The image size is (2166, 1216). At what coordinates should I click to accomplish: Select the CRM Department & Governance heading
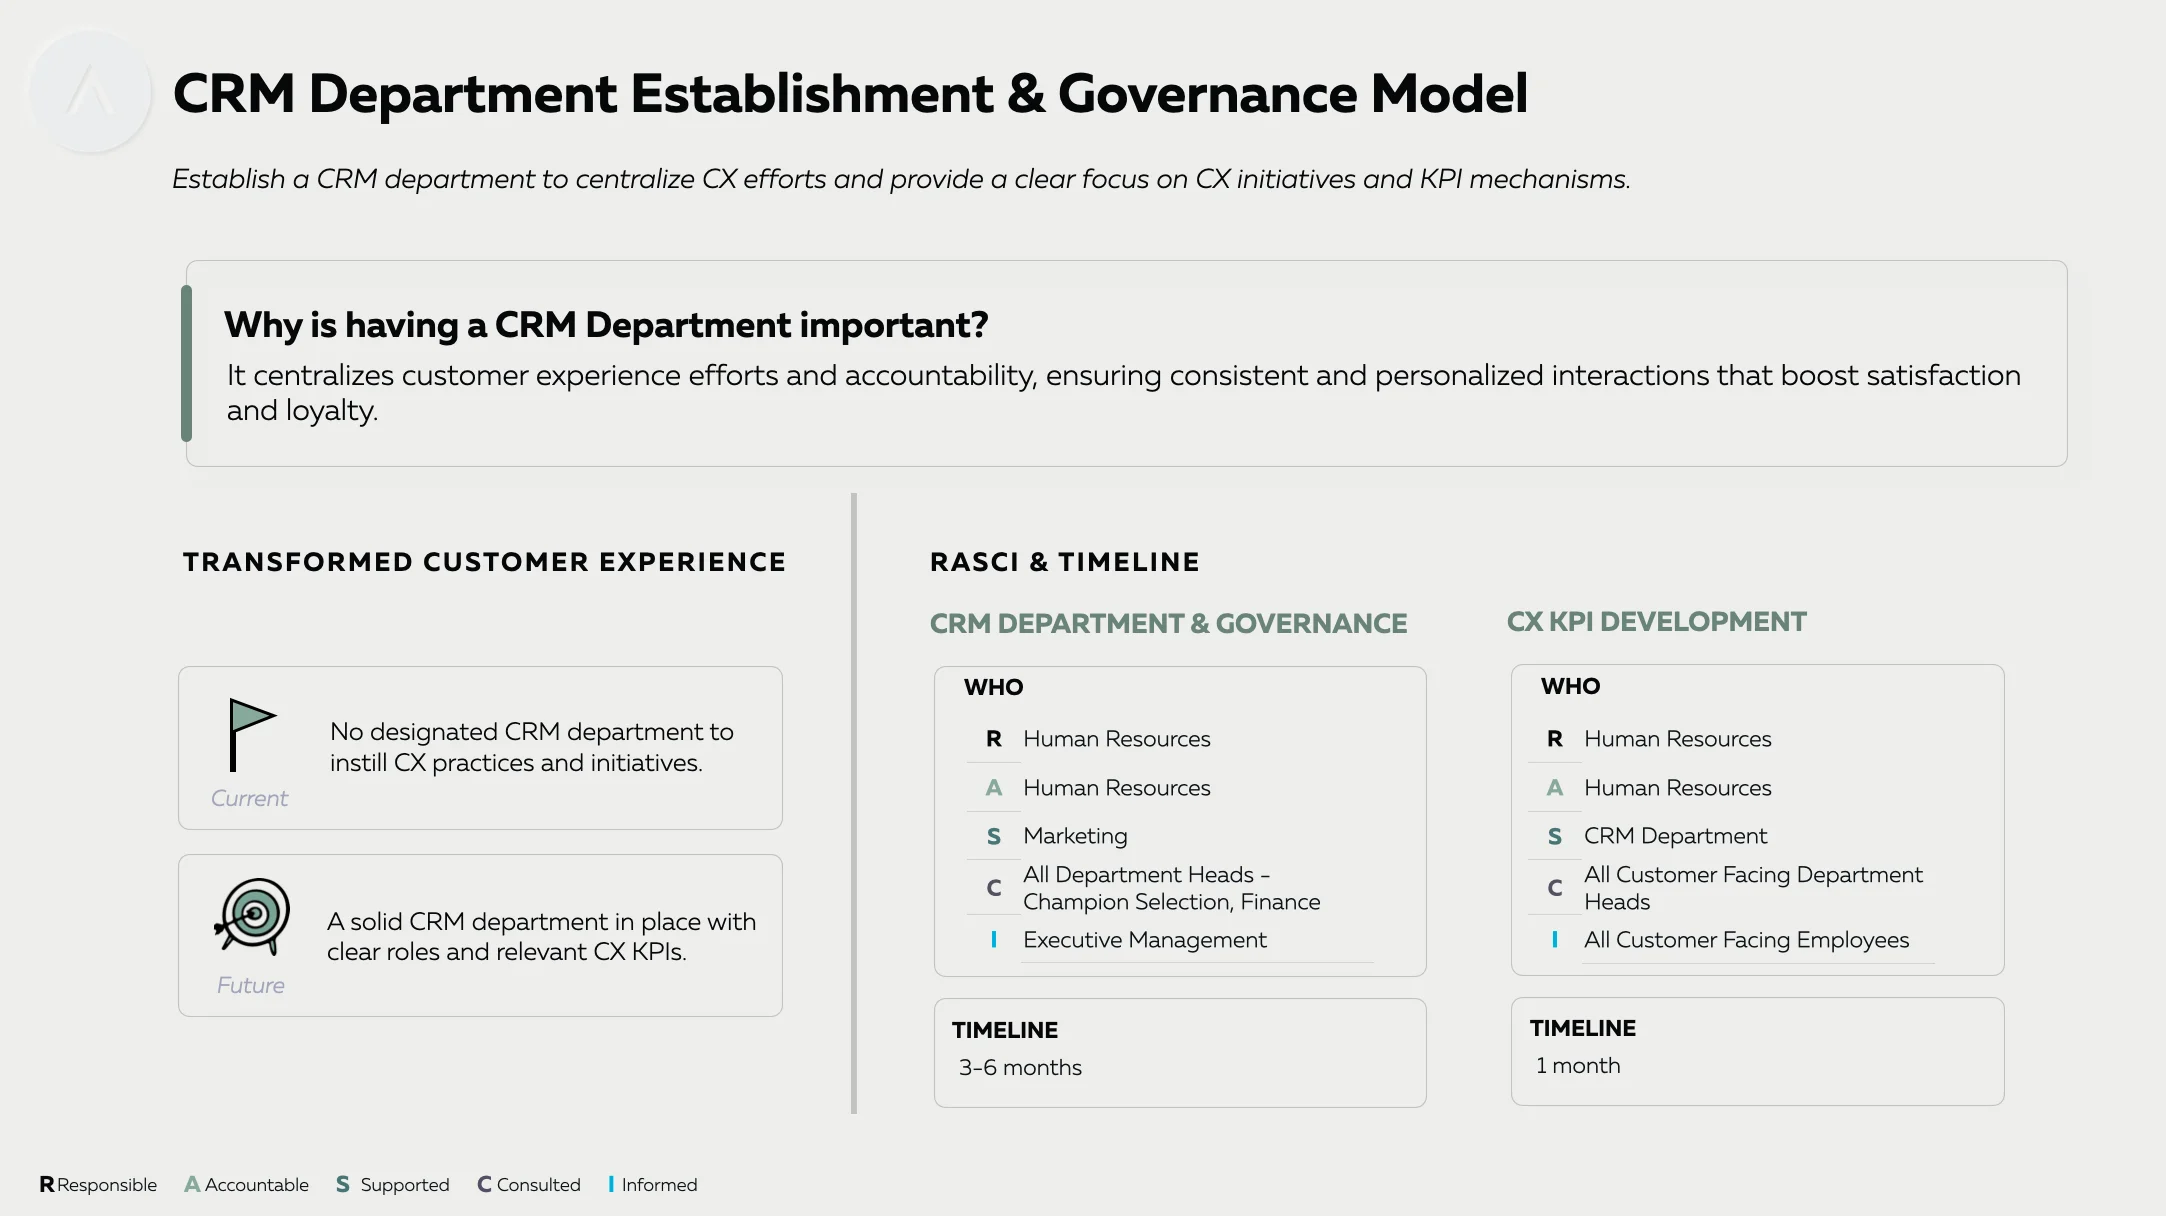coord(1168,623)
